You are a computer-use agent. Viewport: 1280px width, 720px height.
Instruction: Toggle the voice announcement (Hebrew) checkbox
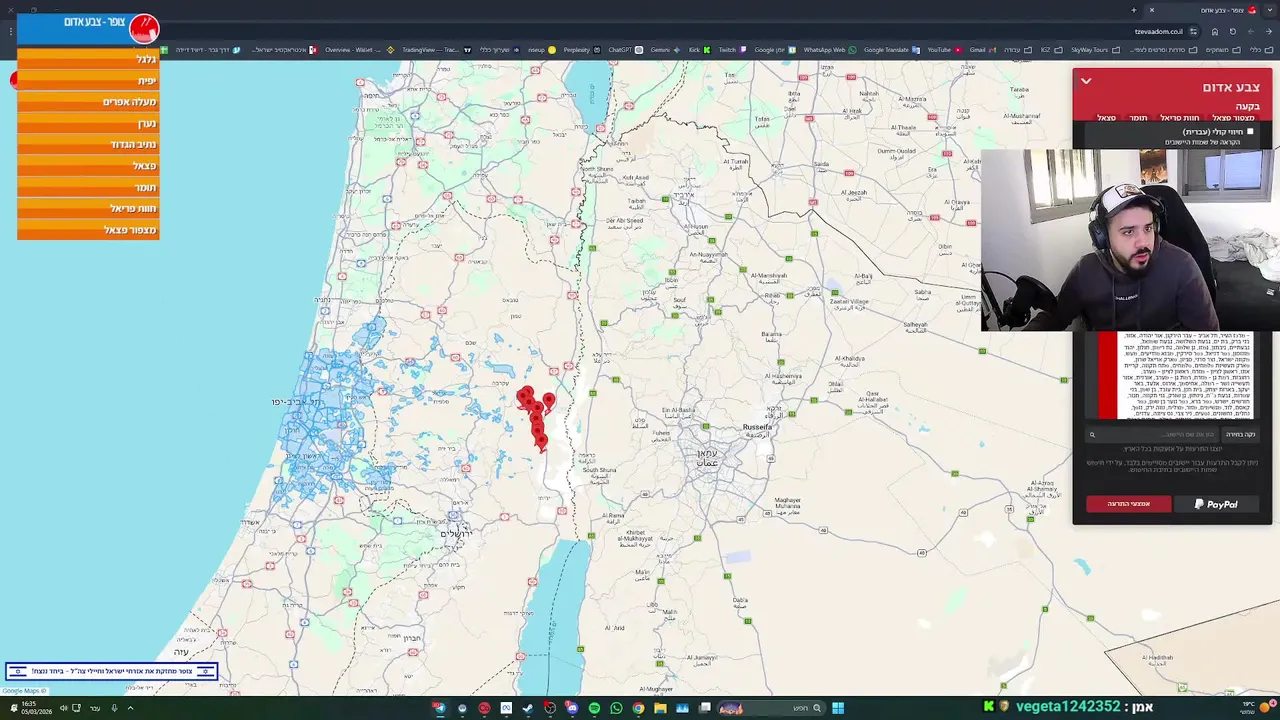[x=1250, y=131]
